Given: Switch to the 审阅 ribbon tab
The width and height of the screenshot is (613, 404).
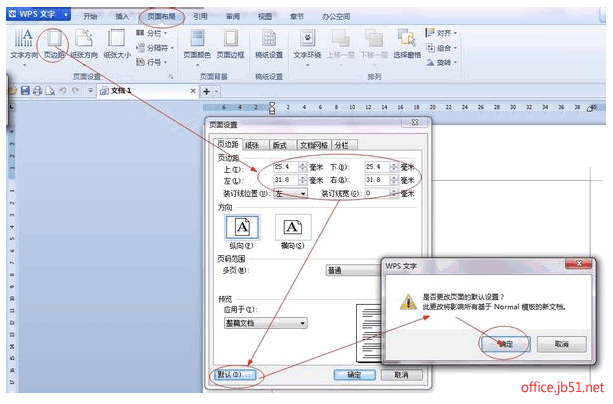Looking at the screenshot, I should tap(233, 16).
